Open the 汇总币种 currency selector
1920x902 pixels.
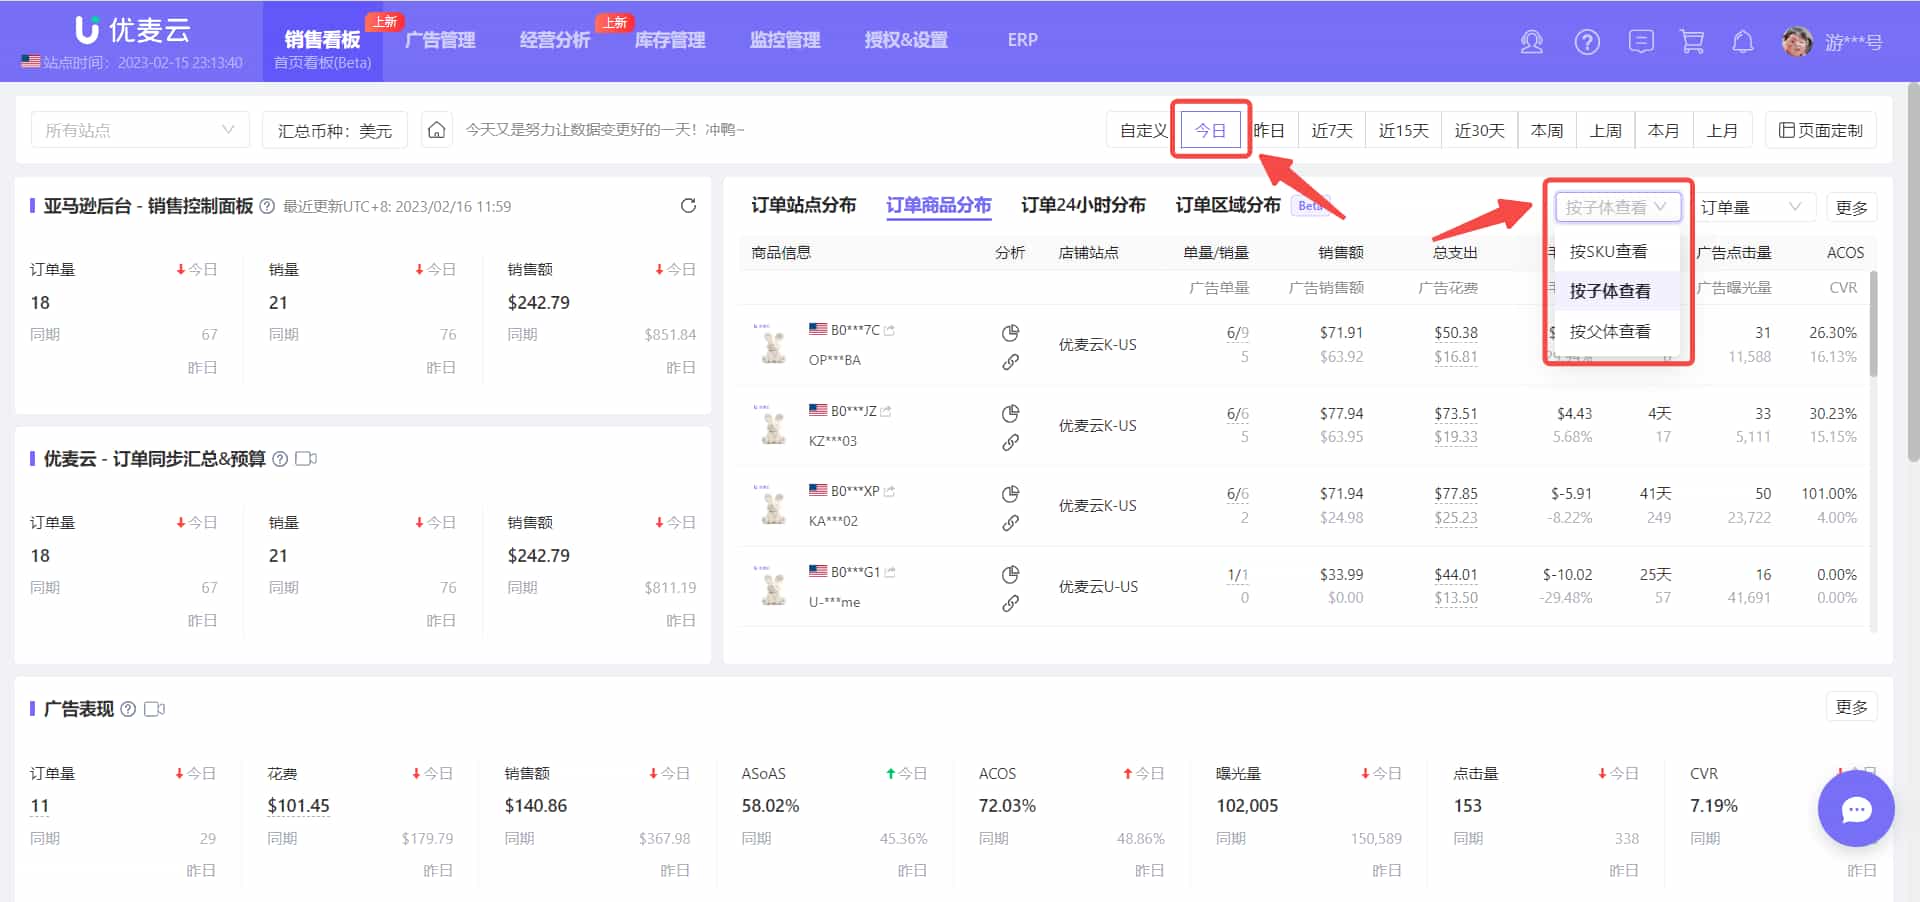(x=335, y=130)
